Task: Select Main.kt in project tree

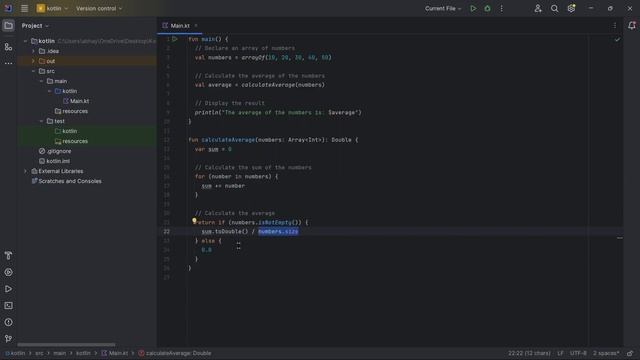Action: (x=76, y=101)
